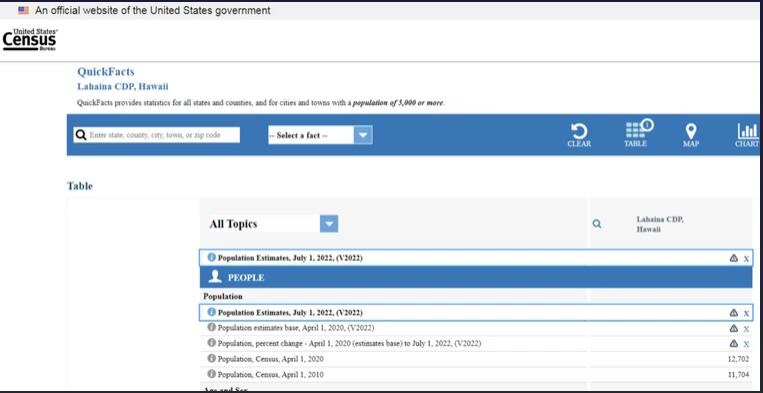763x393 pixels.
Task: Click the 'An official website of the United States government' text
Action: [x=153, y=10]
